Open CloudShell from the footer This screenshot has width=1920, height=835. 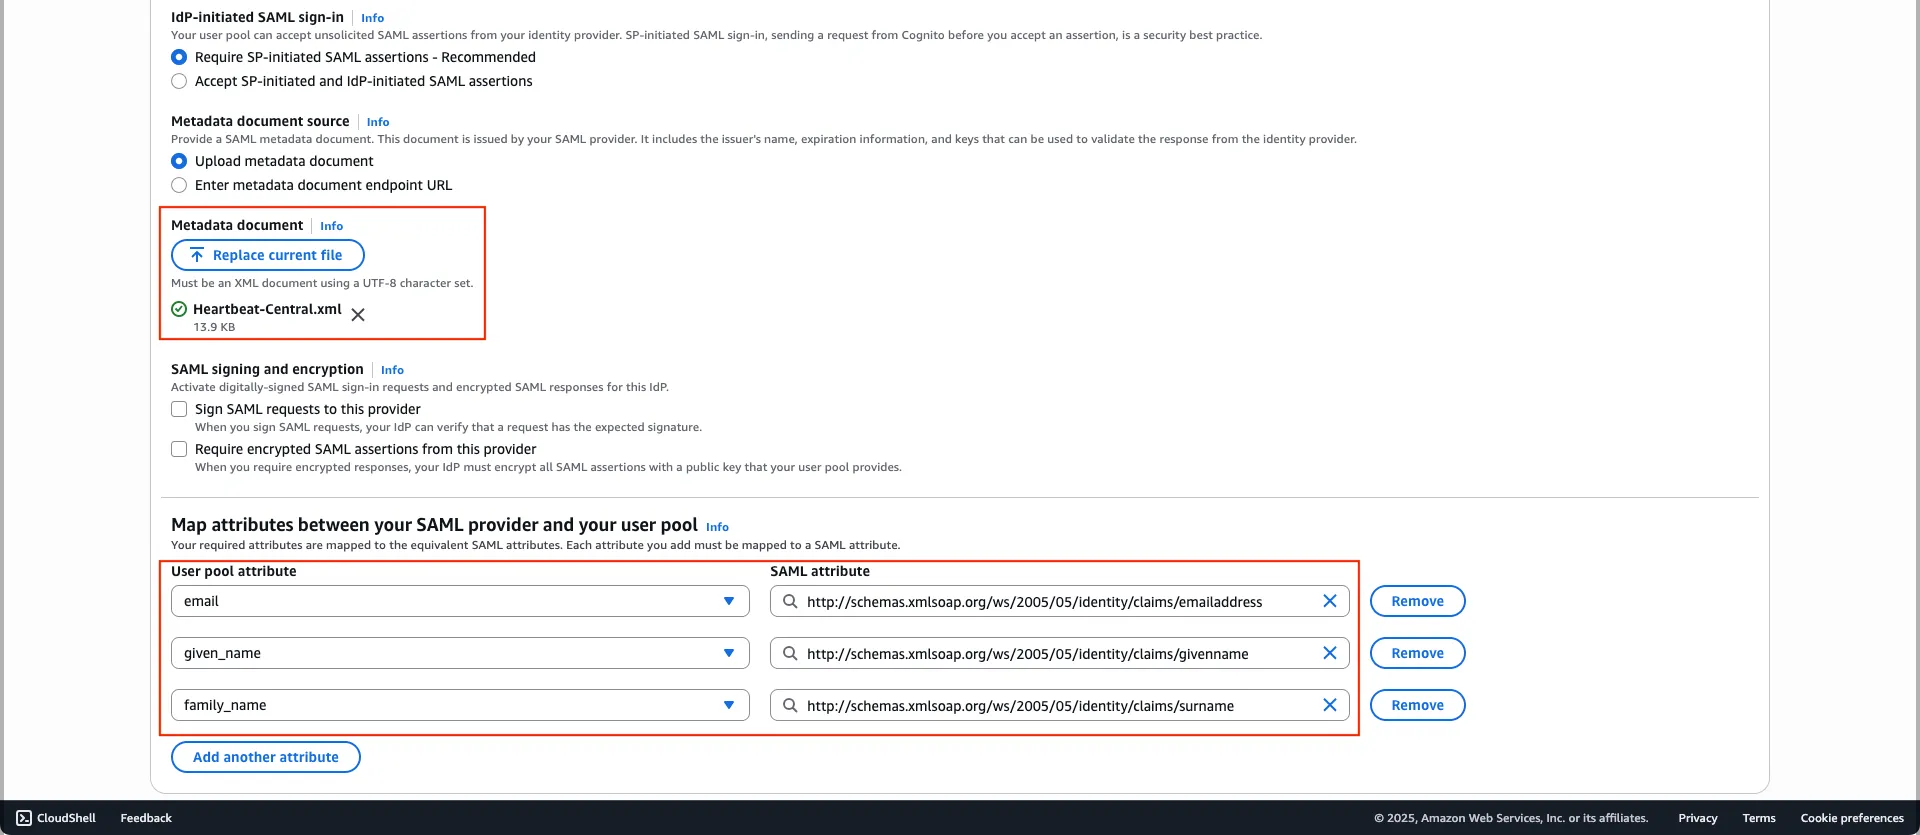click(56, 818)
